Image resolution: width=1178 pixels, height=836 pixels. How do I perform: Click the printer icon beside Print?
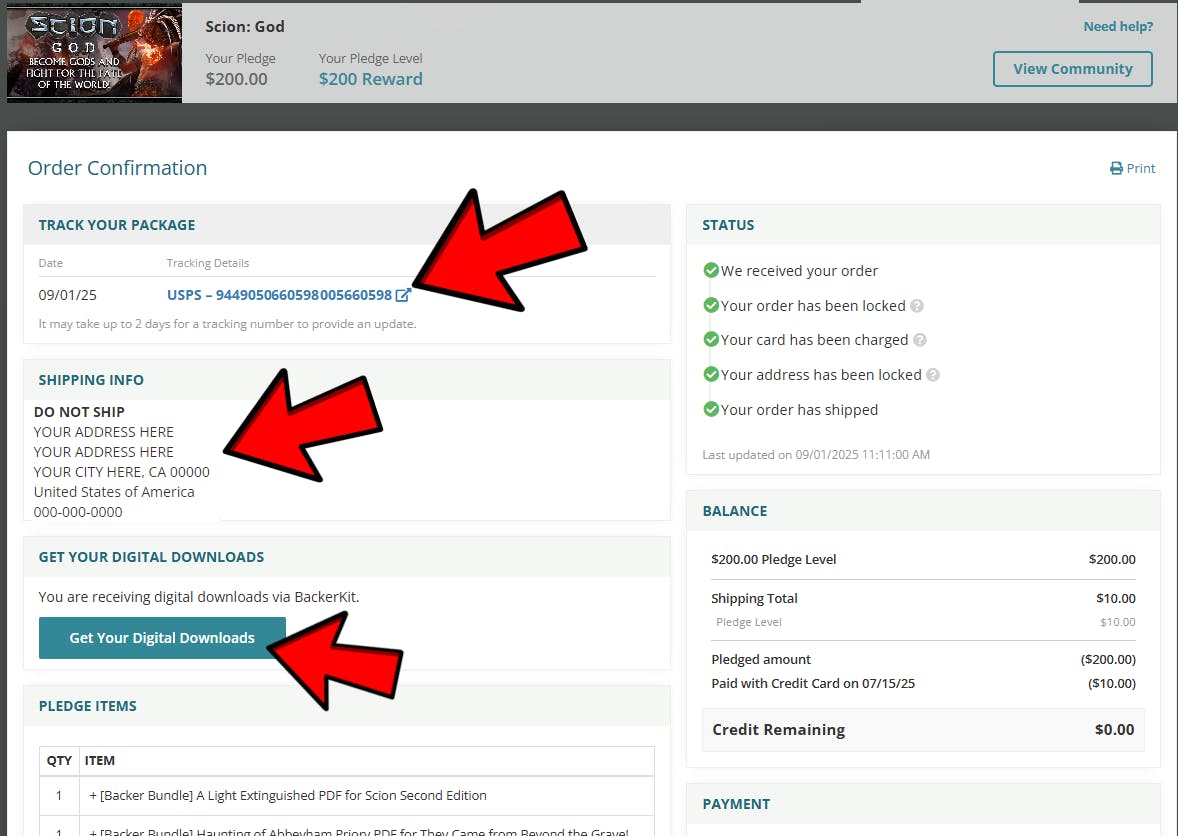point(1116,169)
